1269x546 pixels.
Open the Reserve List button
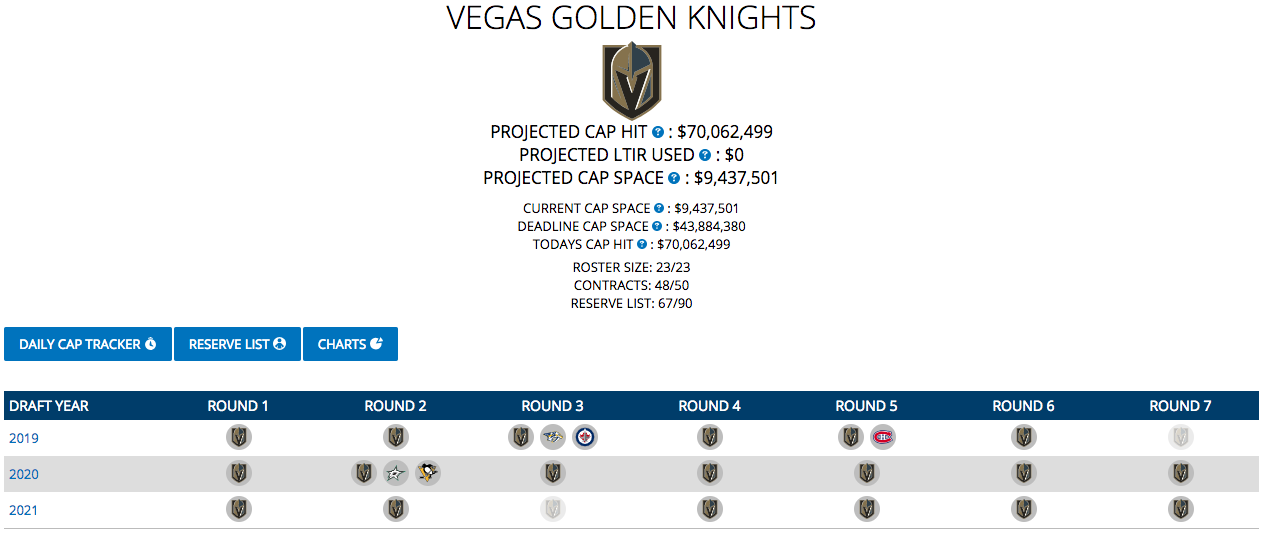pyautogui.click(x=237, y=344)
